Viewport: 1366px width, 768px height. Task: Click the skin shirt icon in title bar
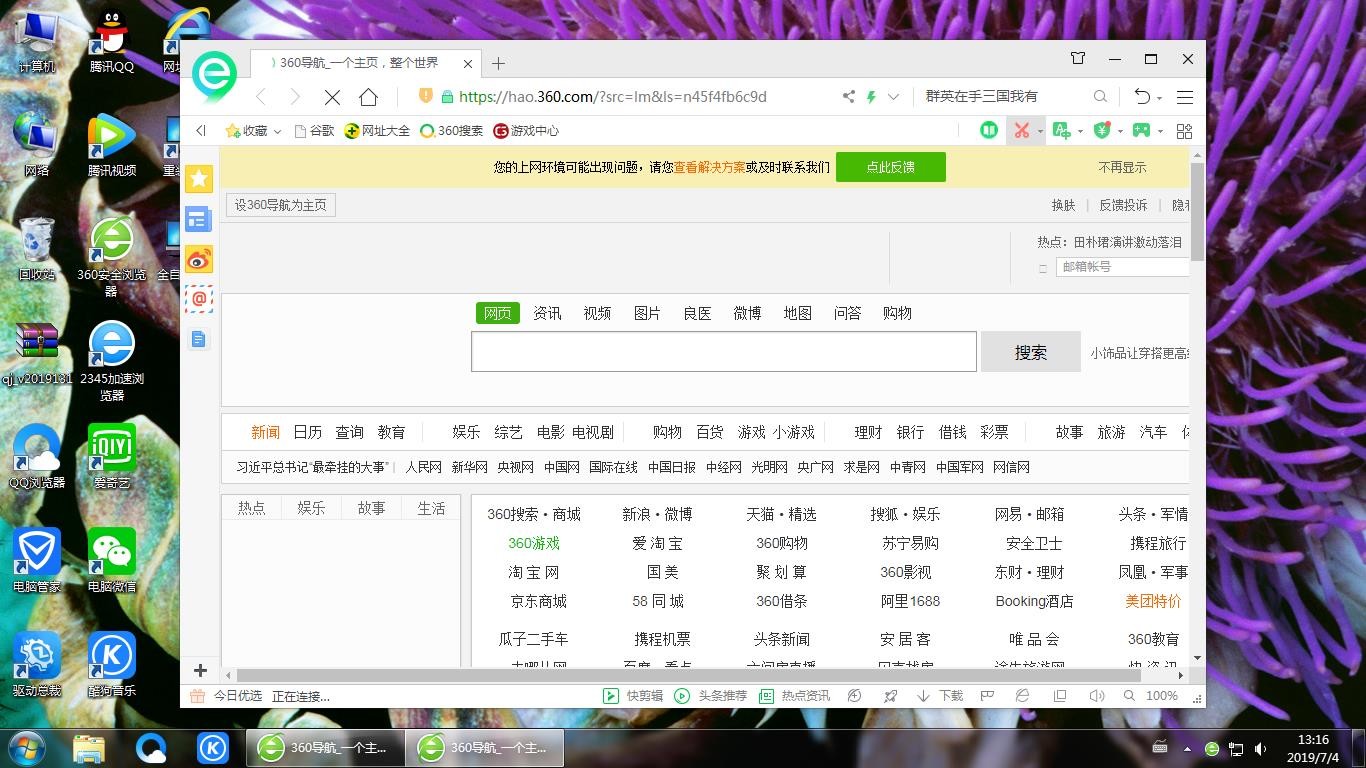(x=1078, y=59)
